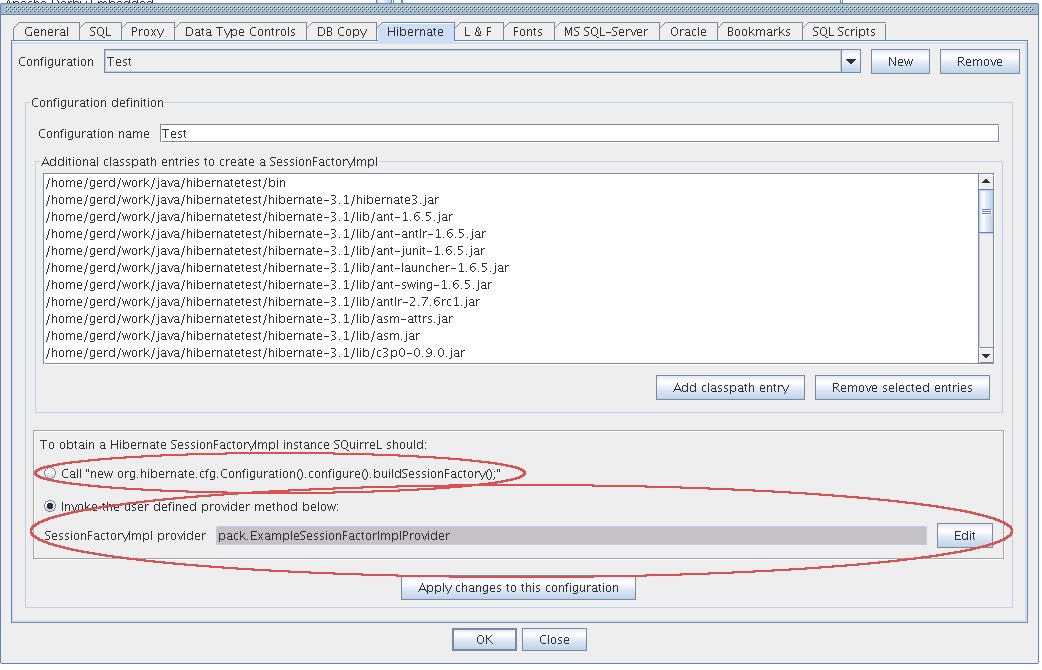Switch to the Data Type Controls tab
The width and height of the screenshot is (1042, 670).
240,31
